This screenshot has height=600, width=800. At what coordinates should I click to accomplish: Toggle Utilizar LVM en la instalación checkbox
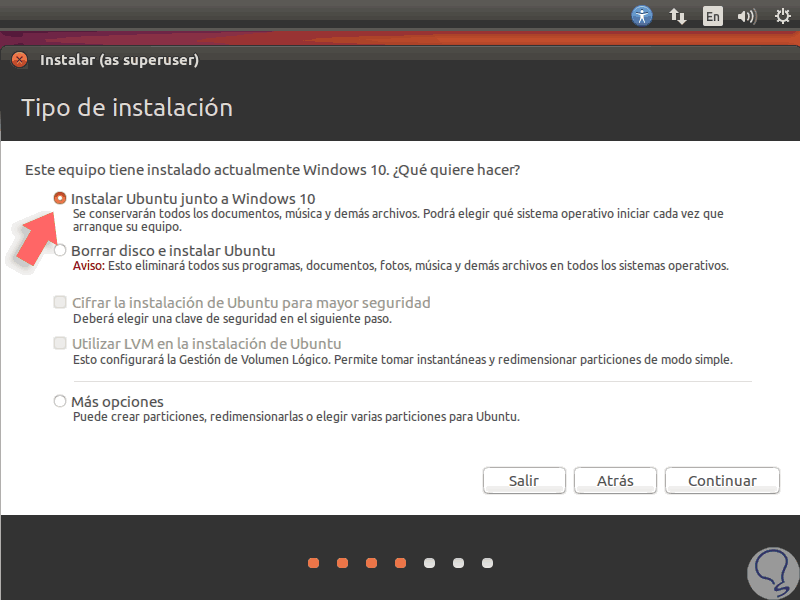click(x=60, y=343)
